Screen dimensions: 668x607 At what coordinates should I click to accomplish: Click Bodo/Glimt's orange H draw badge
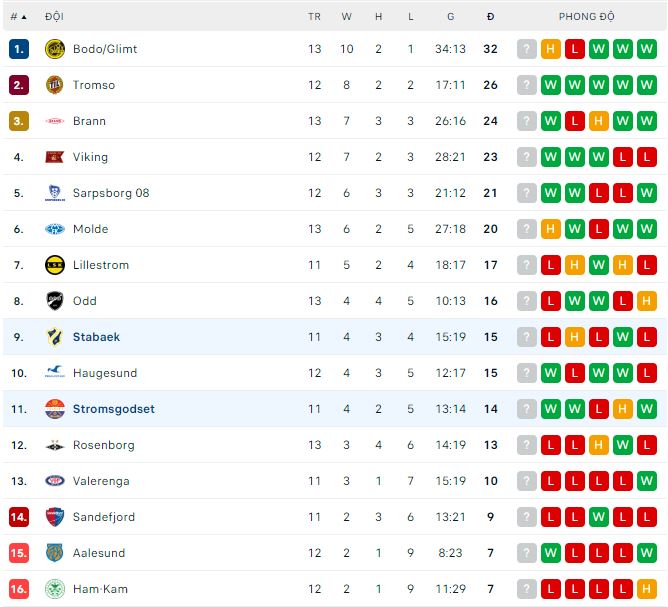point(551,49)
